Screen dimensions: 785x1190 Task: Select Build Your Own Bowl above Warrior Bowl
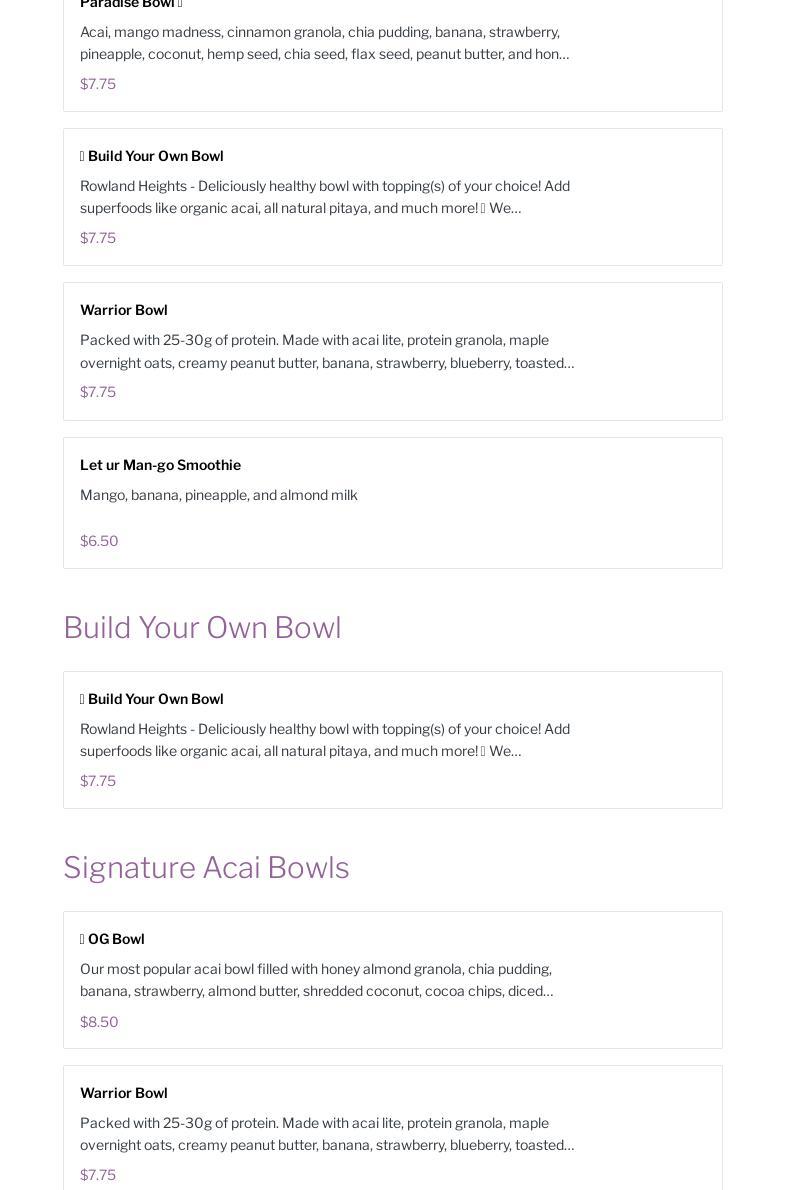coord(155,156)
